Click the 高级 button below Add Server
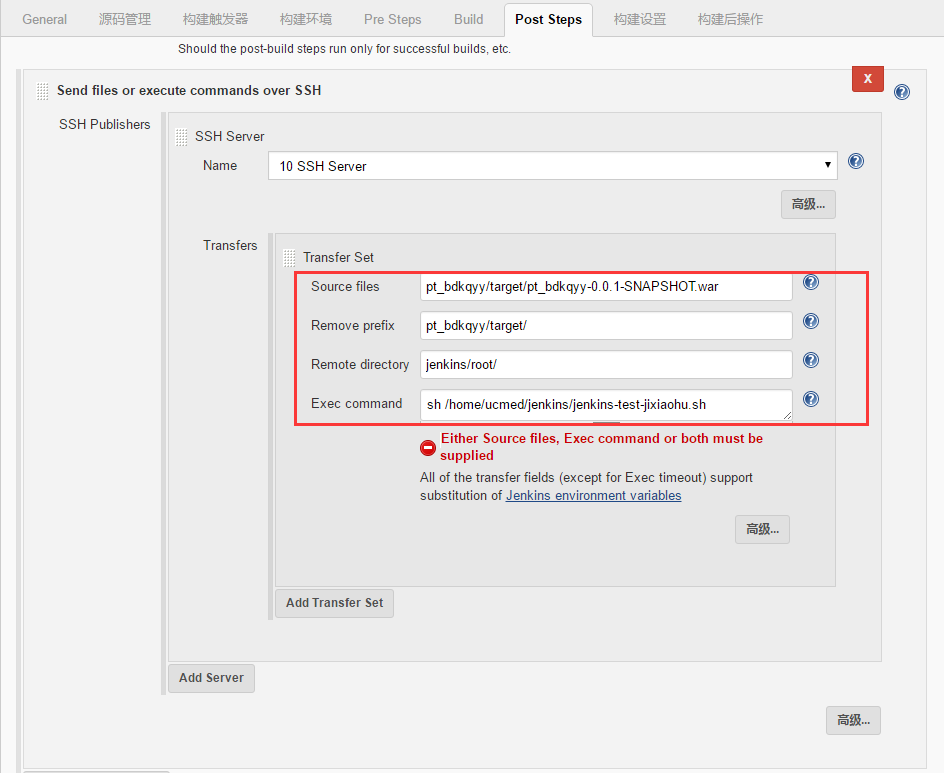Screen dimensions: 944x773 pos(853,720)
